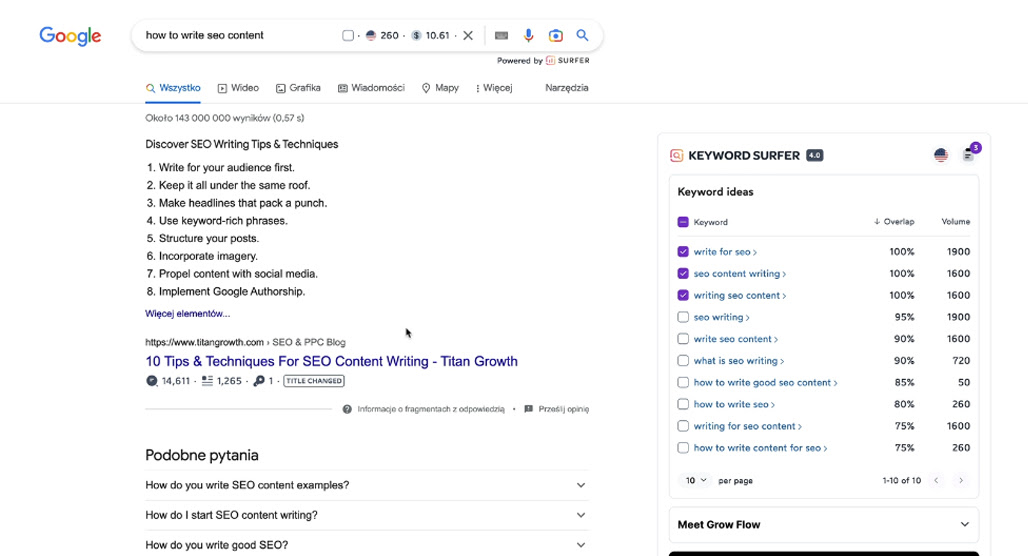The height and width of the screenshot is (556, 1028).
Task: Open Informacje o fragmentach z odpowiedzią
Action: [431, 409]
